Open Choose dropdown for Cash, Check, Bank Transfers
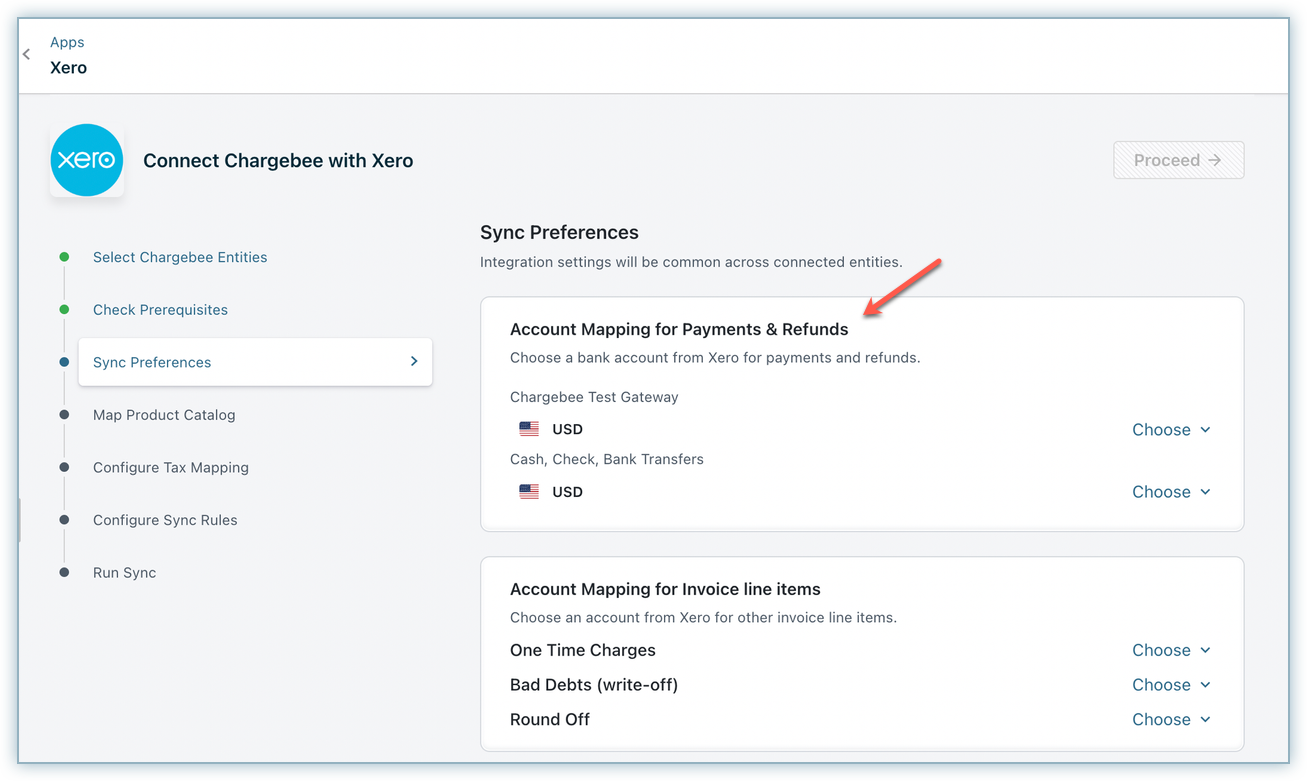The height and width of the screenshot is (781, 1307). (1170, 492)
